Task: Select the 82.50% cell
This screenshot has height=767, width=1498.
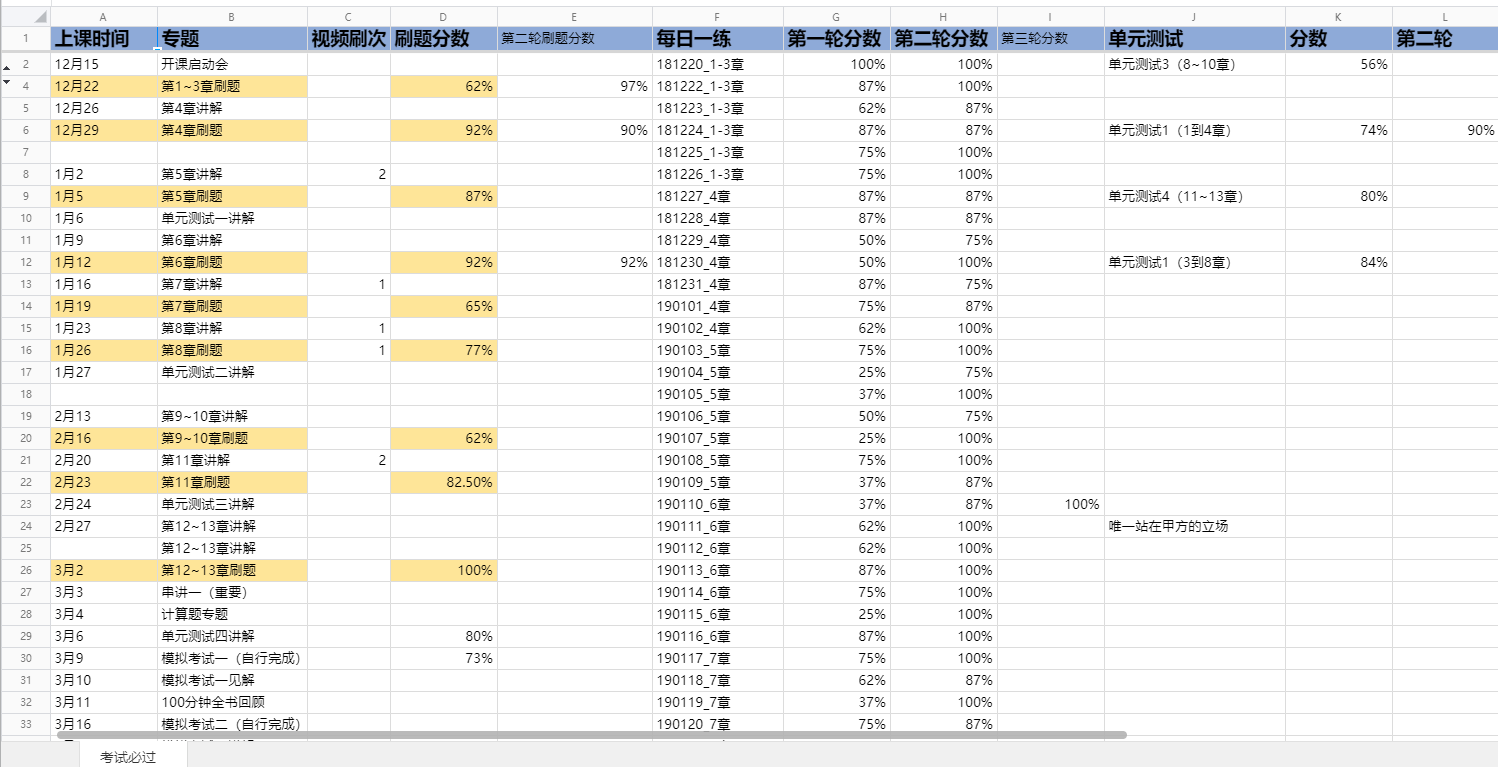Action: point(444,482)
